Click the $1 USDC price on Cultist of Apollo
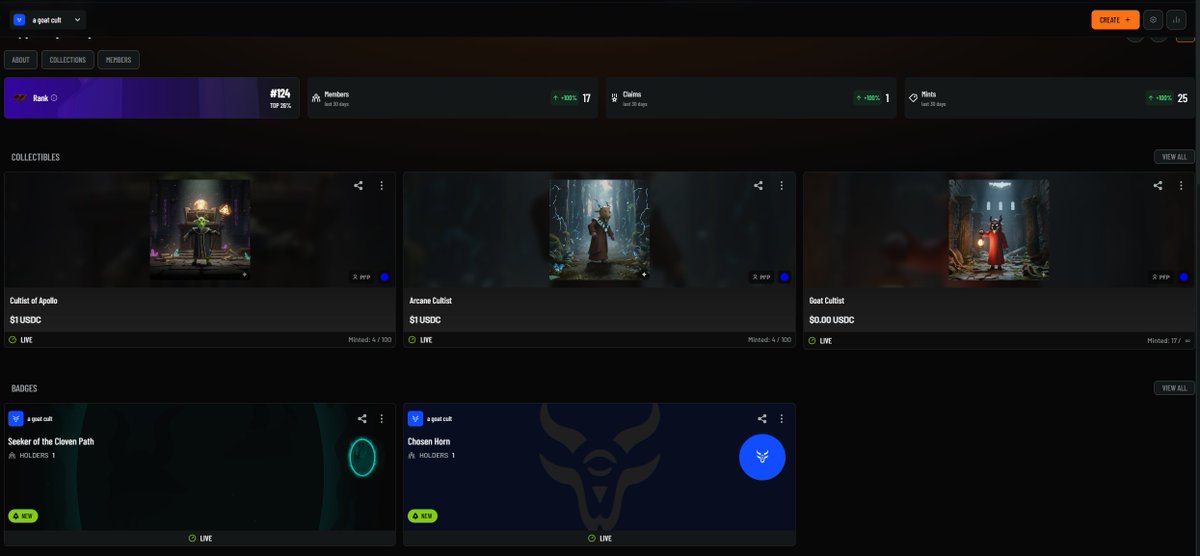The width and height of the screenshot is (1200, 556). click(25, 320)
